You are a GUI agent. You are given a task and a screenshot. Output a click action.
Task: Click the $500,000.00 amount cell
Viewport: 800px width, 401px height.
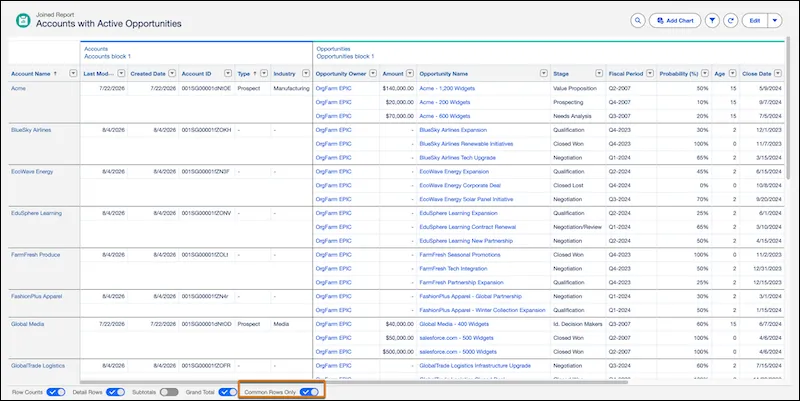coord(398,352)
